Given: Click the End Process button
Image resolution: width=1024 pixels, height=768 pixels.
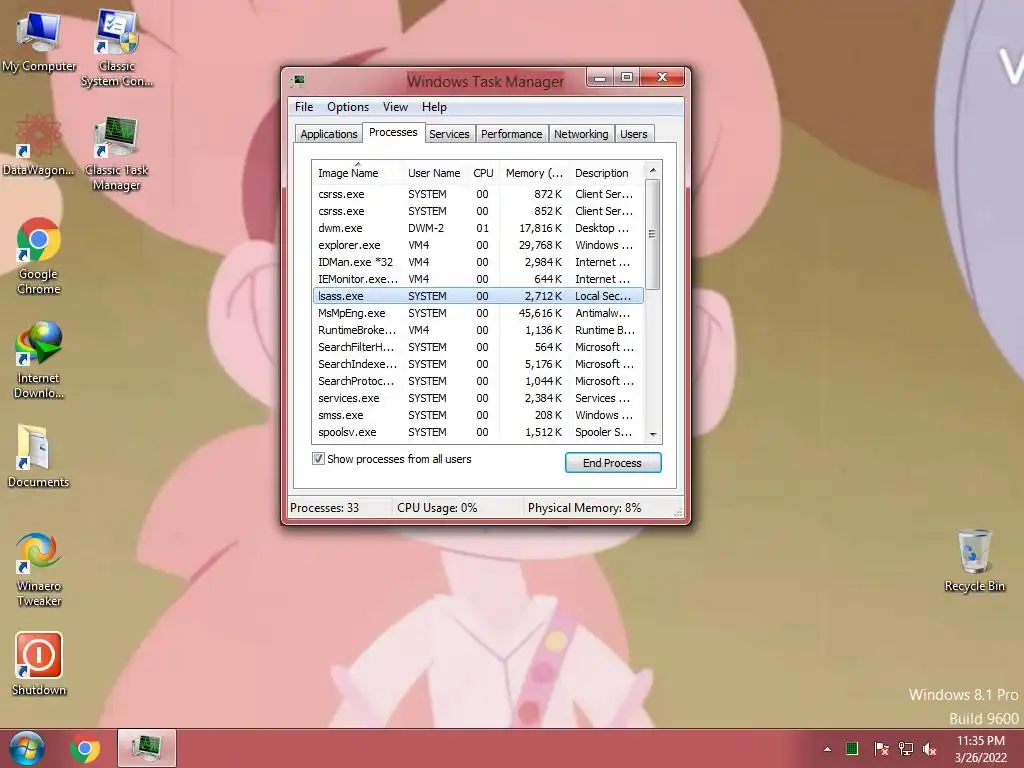Looking at the screenshot, I should point(613,462).
